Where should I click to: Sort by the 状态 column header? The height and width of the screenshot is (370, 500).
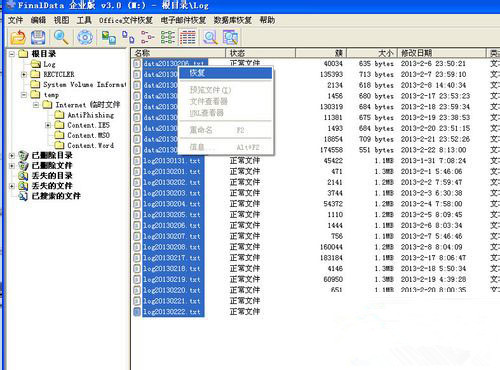260,53
